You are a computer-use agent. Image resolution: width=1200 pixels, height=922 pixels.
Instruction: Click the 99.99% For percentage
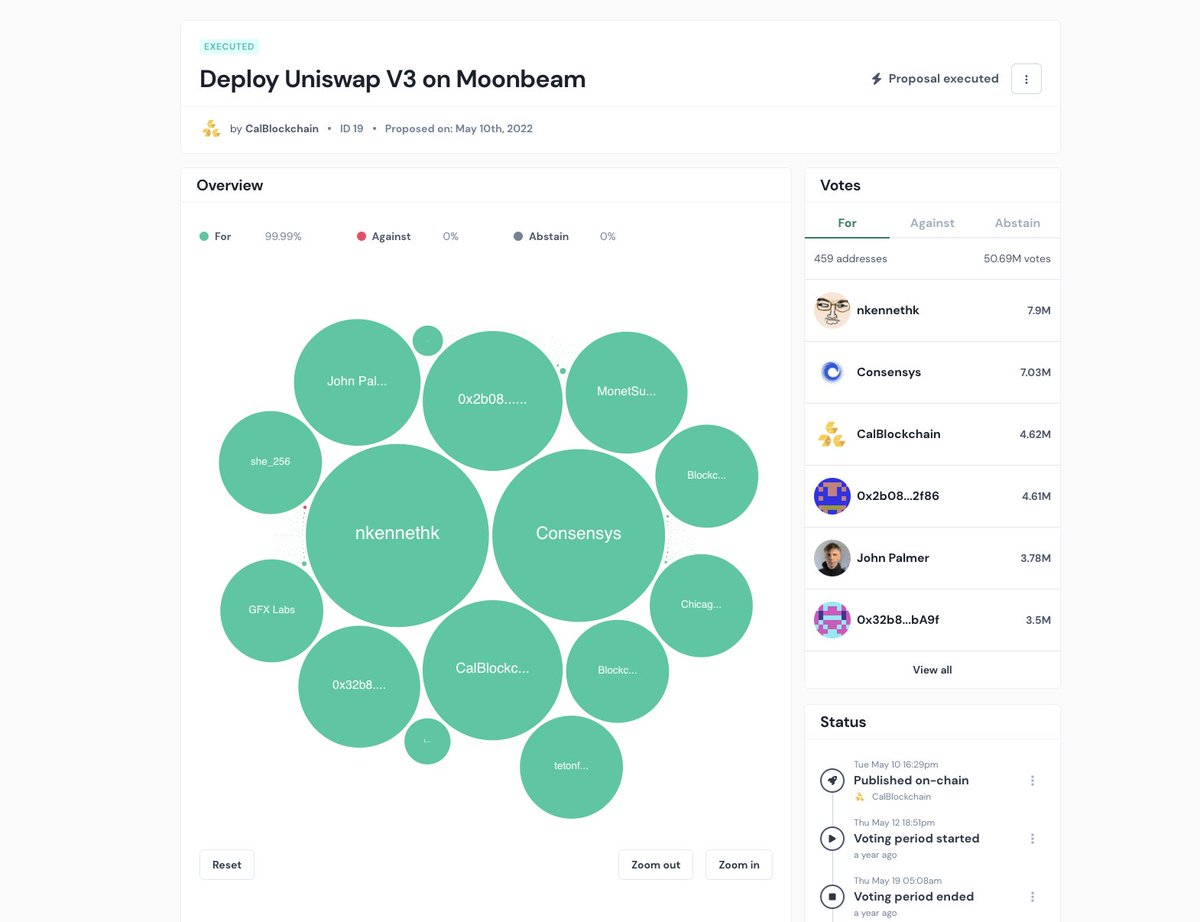tap(283, 237)
